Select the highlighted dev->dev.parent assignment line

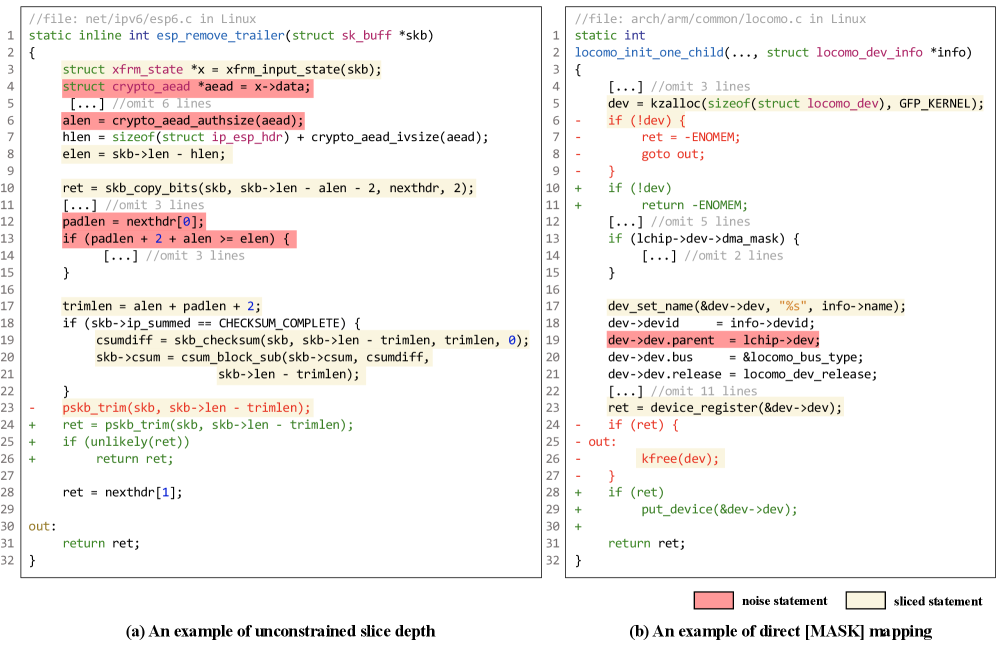(713, 340)
